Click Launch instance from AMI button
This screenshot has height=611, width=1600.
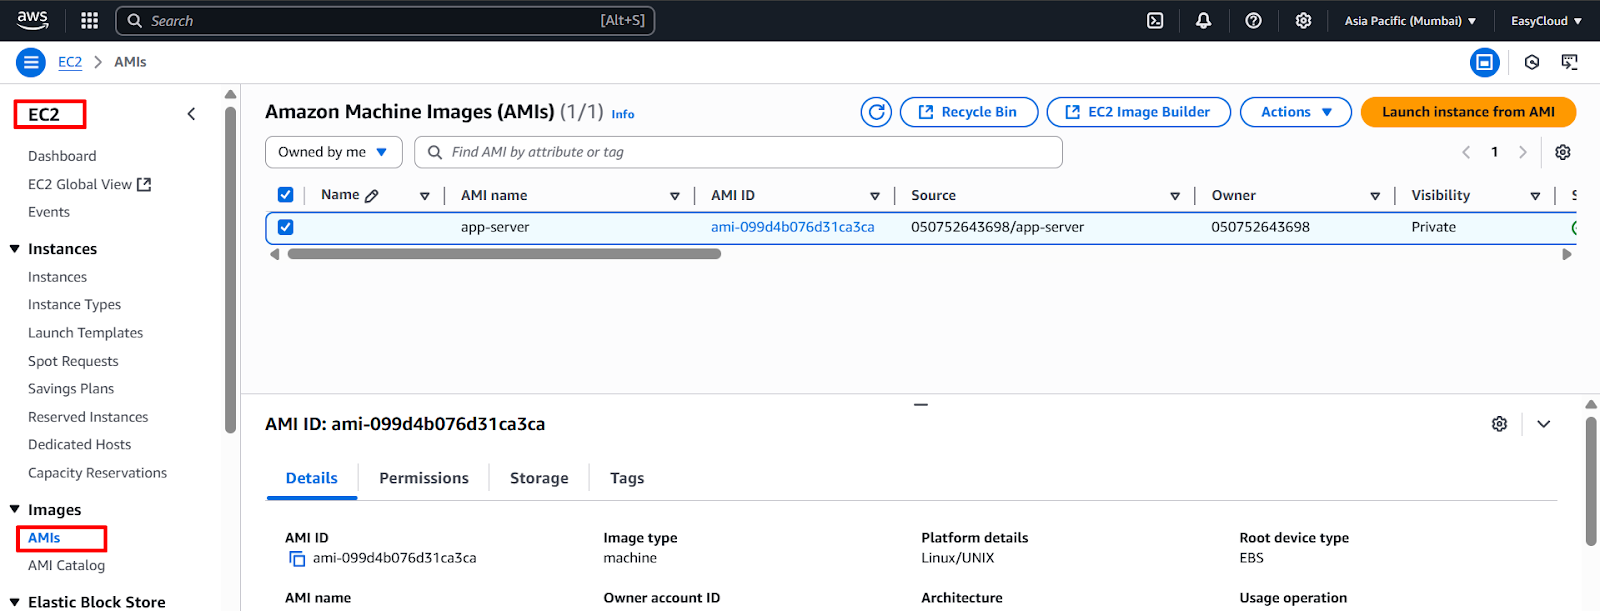coord(1468,112)
